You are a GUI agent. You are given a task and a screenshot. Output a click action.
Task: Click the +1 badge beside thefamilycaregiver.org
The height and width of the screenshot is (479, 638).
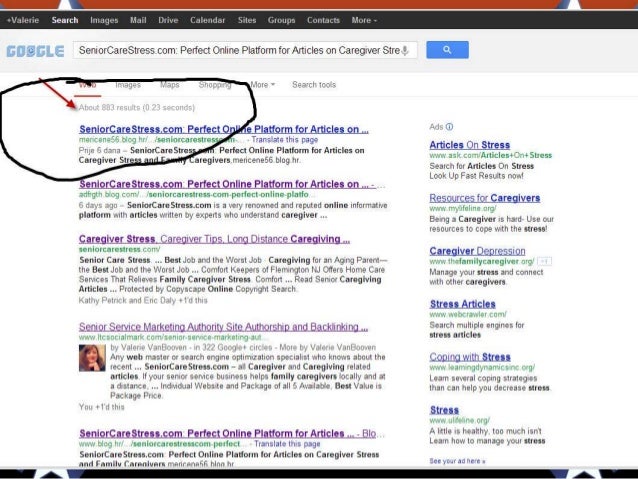coord(544,261)
